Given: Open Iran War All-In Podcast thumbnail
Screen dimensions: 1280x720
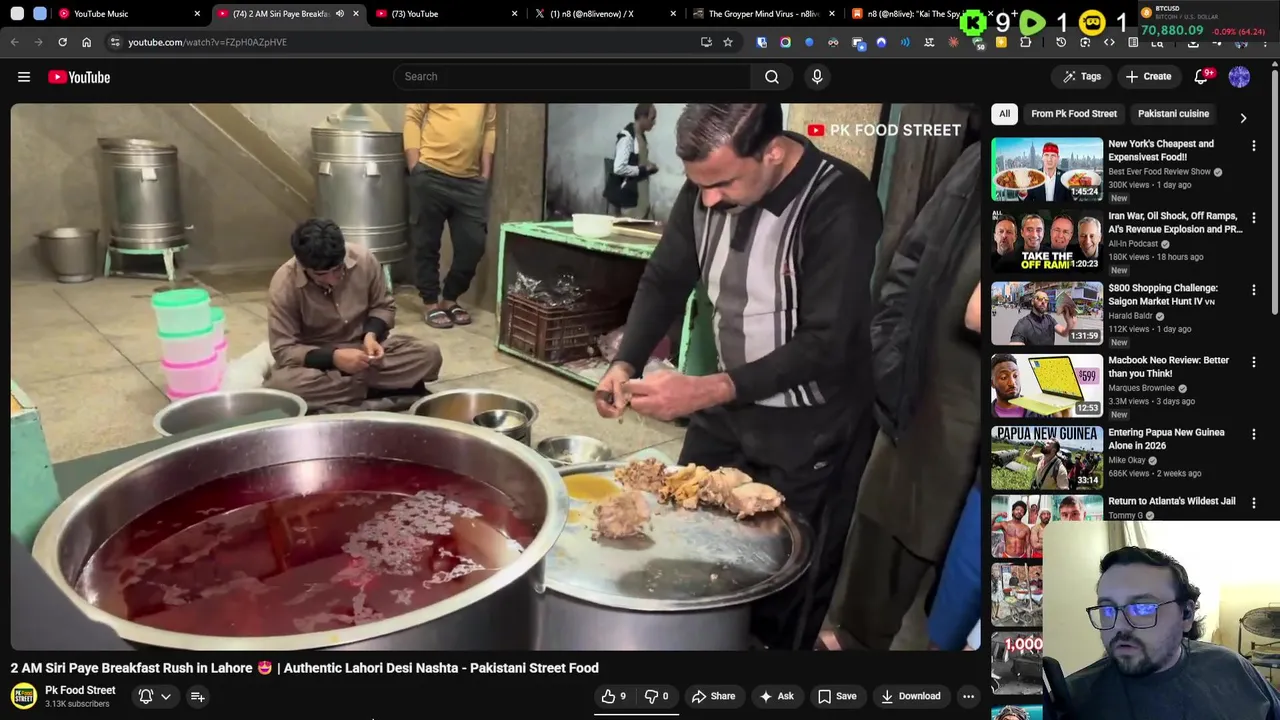Looking at the screenshot, I should pos(1047,241).
